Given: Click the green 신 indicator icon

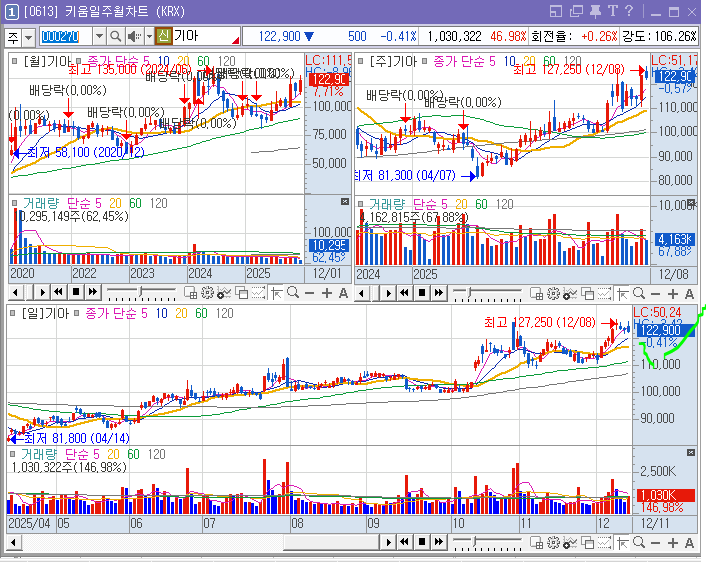Looking at the screenshot, I should pos(164,36).
